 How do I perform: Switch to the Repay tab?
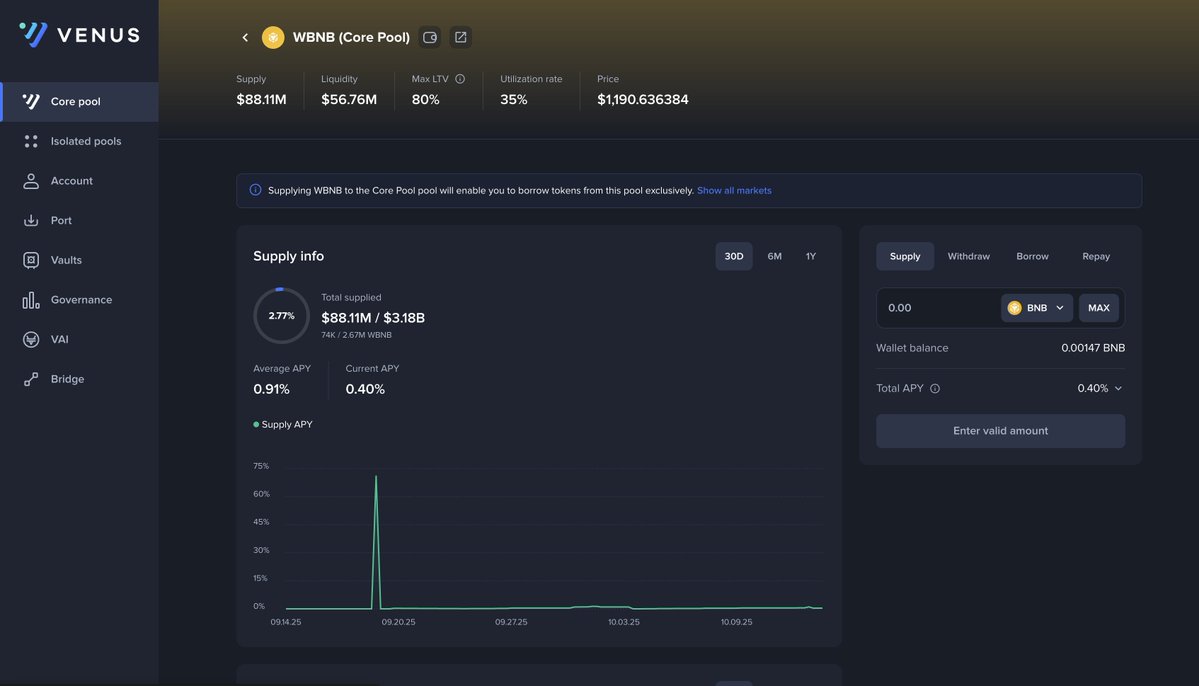tap(1096, 256)
